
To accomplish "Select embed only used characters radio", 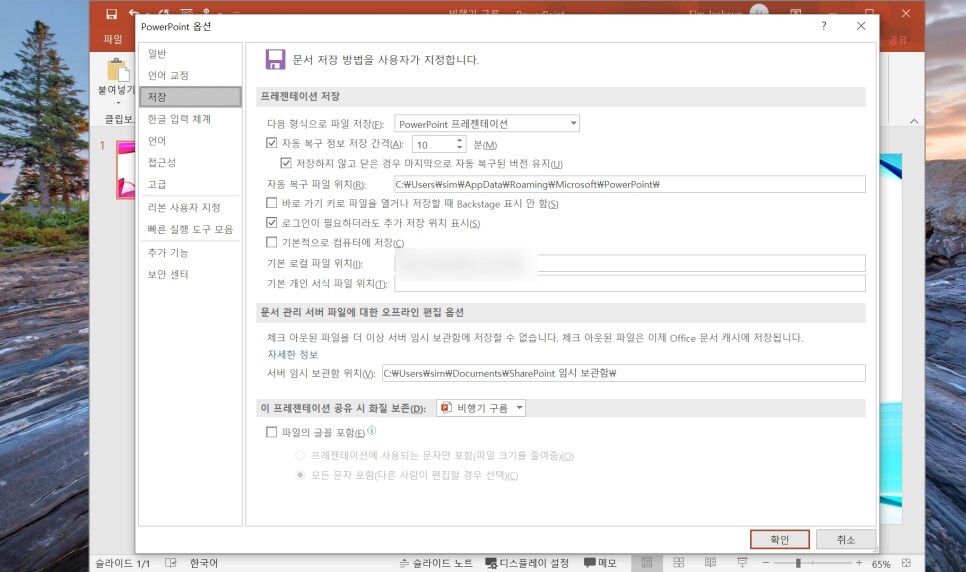I will click(x=300, y=456).
